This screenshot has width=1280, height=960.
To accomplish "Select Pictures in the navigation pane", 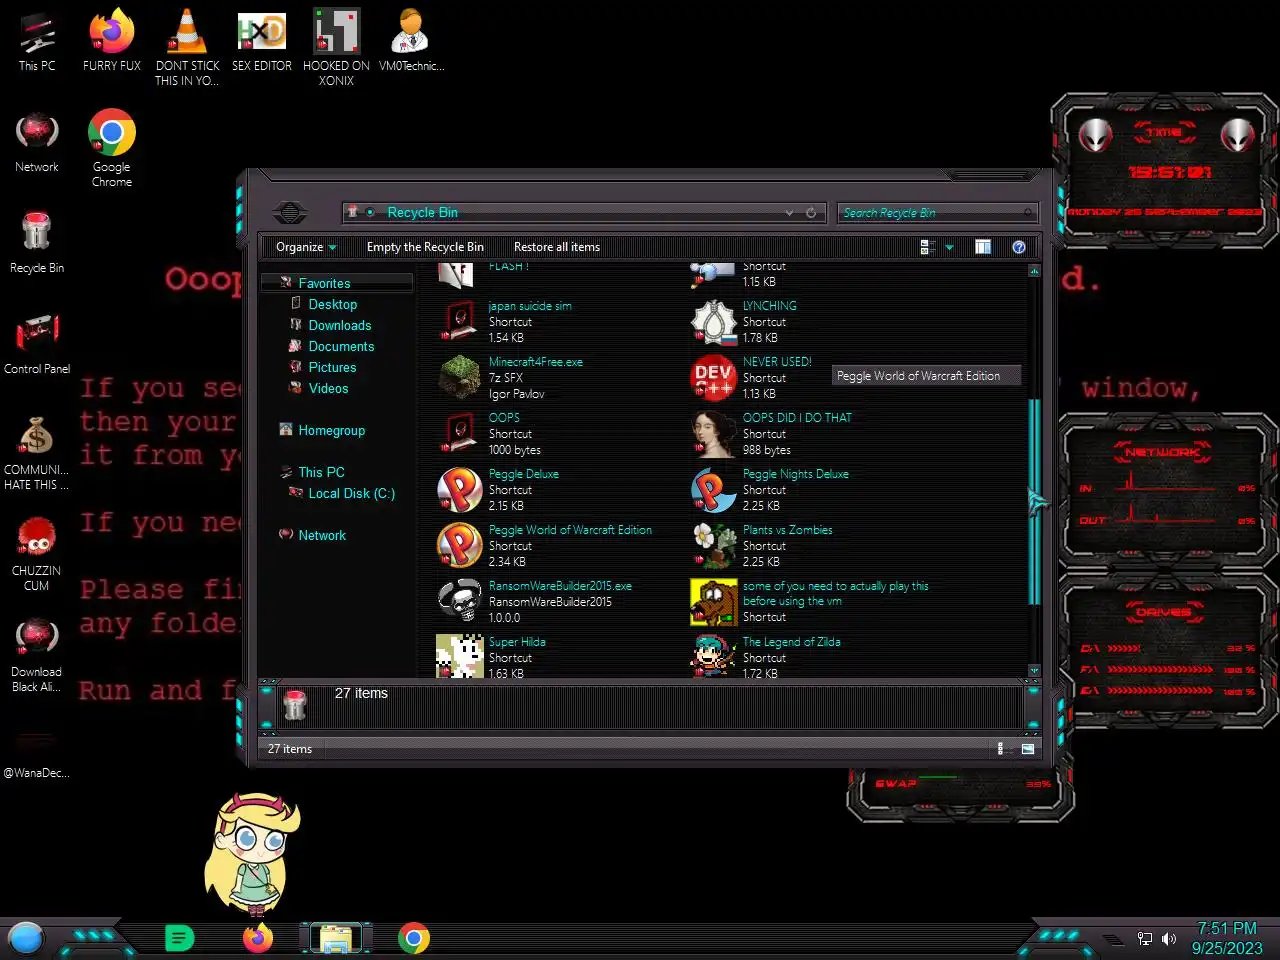I will point(332,367).
